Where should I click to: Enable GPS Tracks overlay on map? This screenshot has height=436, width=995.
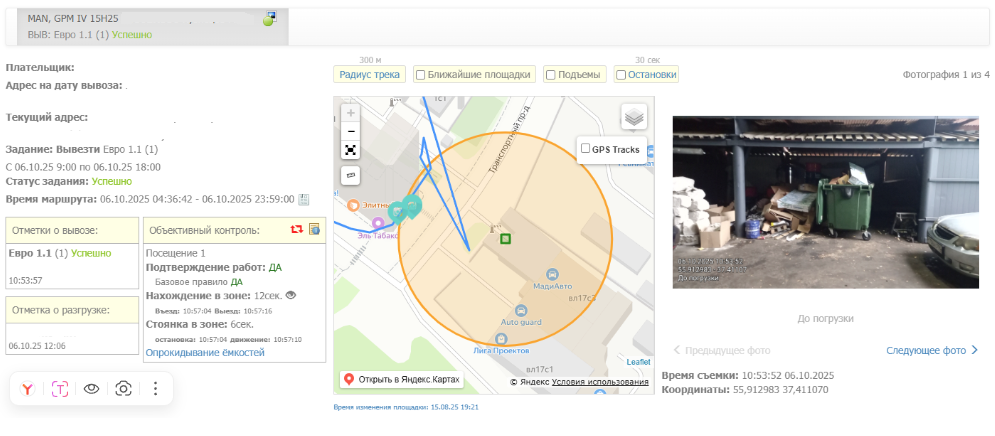point(585,149)
